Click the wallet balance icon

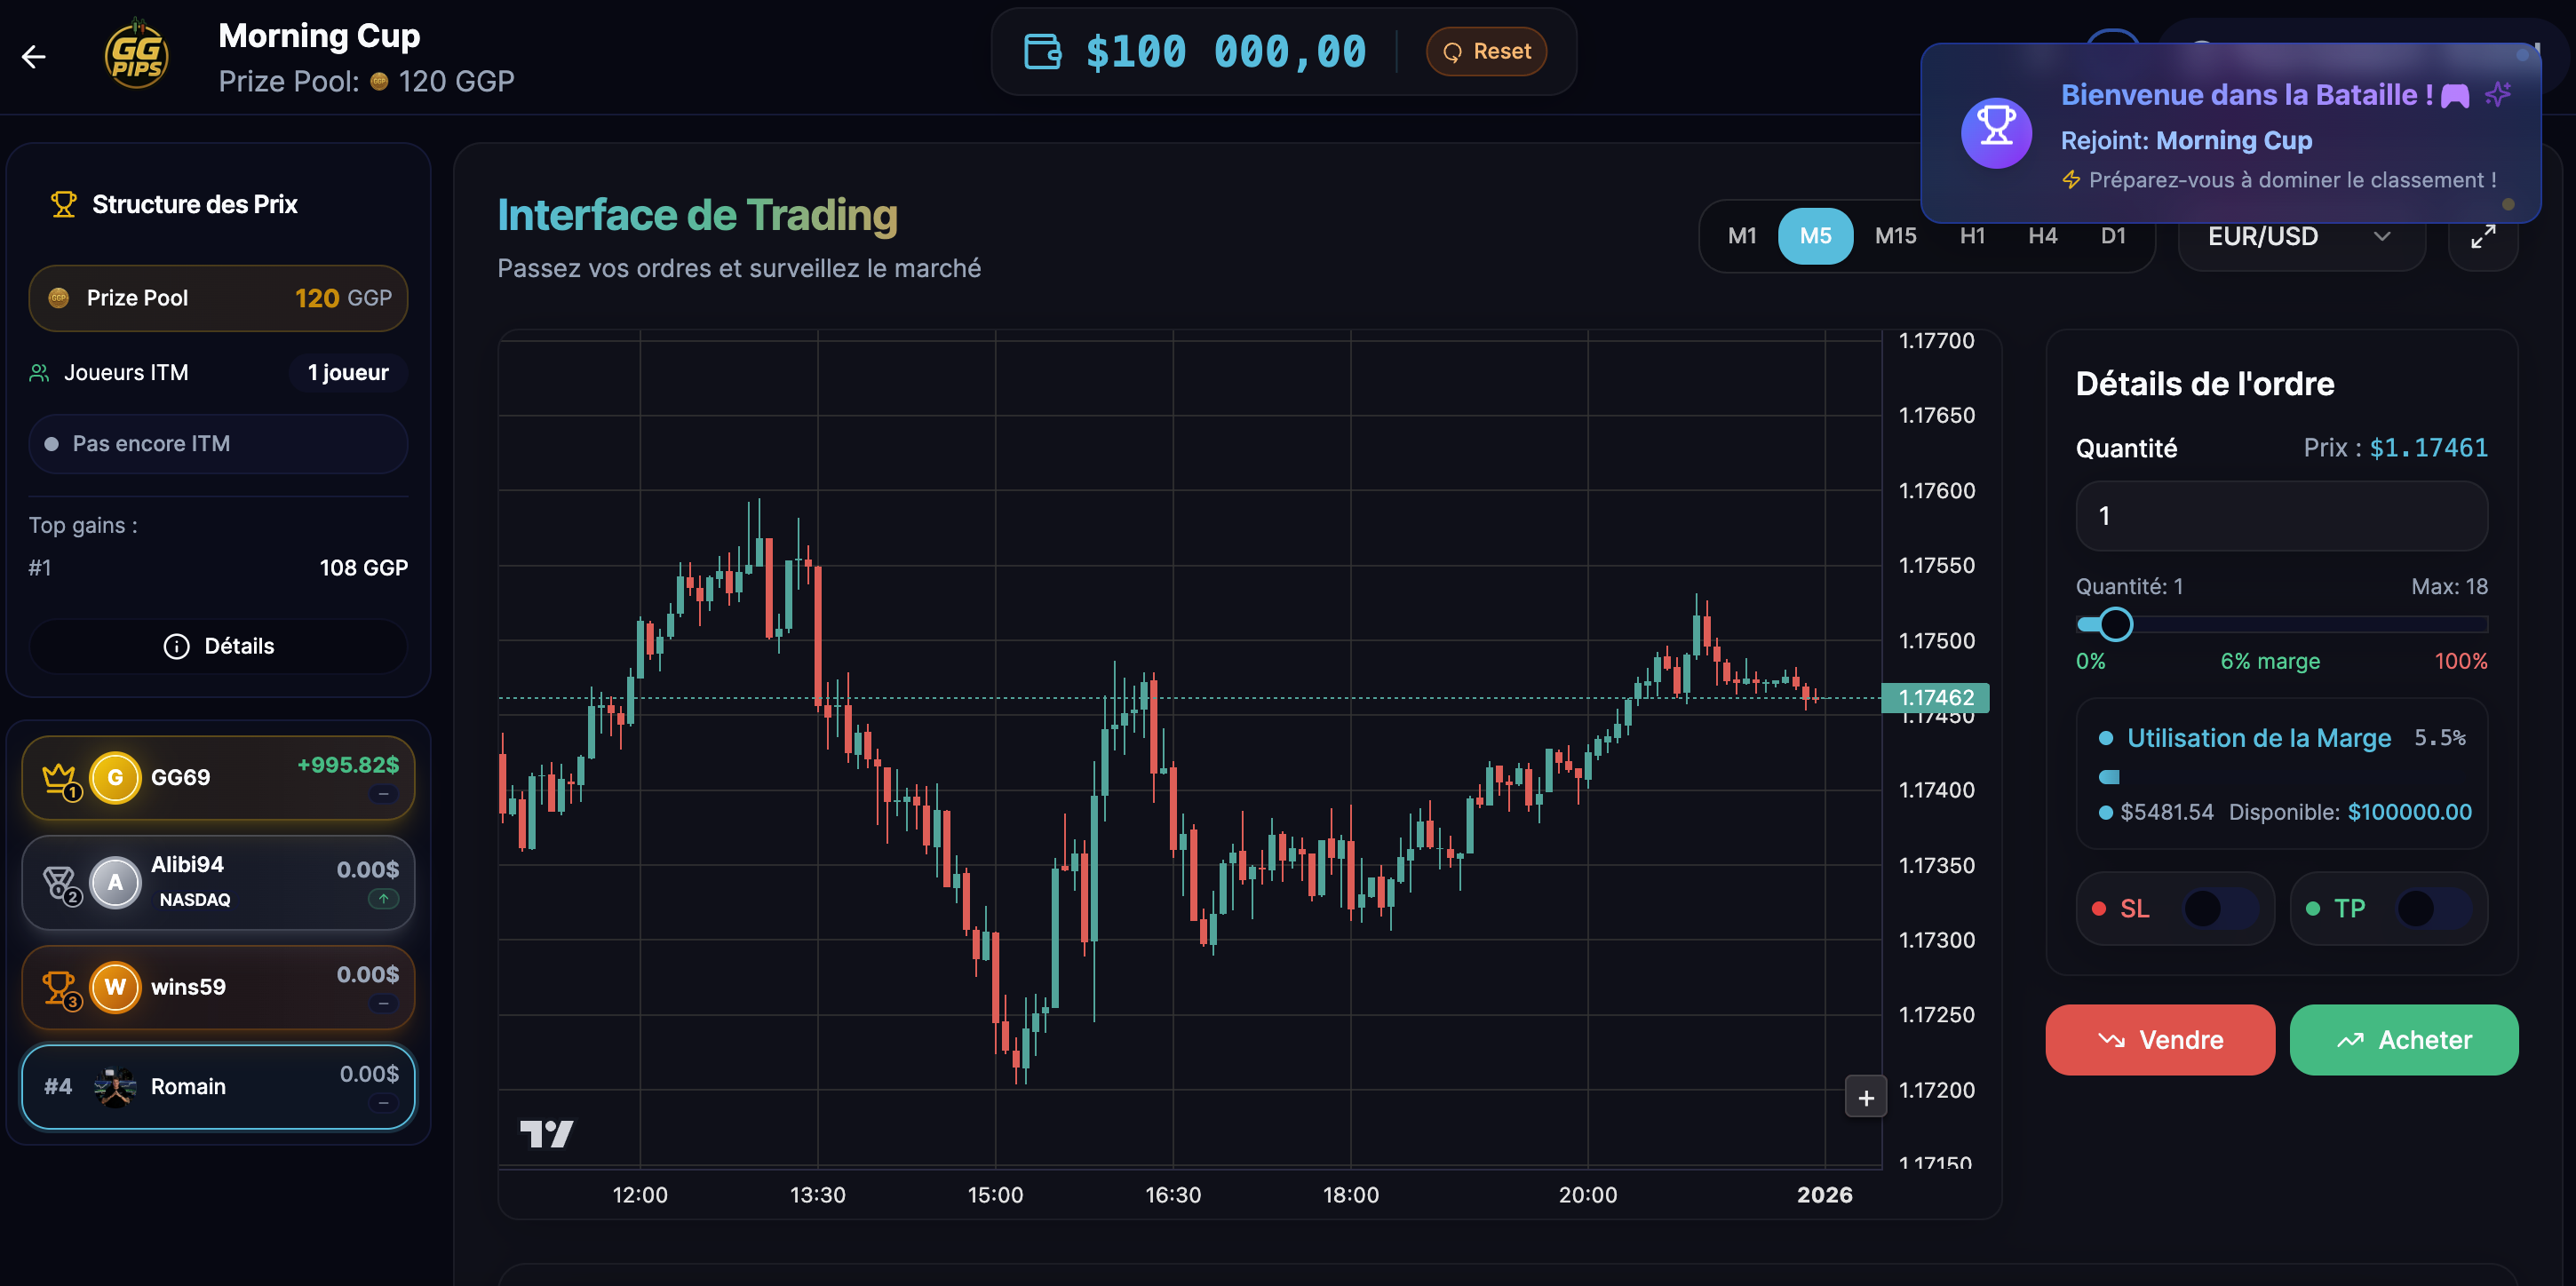1042,52
